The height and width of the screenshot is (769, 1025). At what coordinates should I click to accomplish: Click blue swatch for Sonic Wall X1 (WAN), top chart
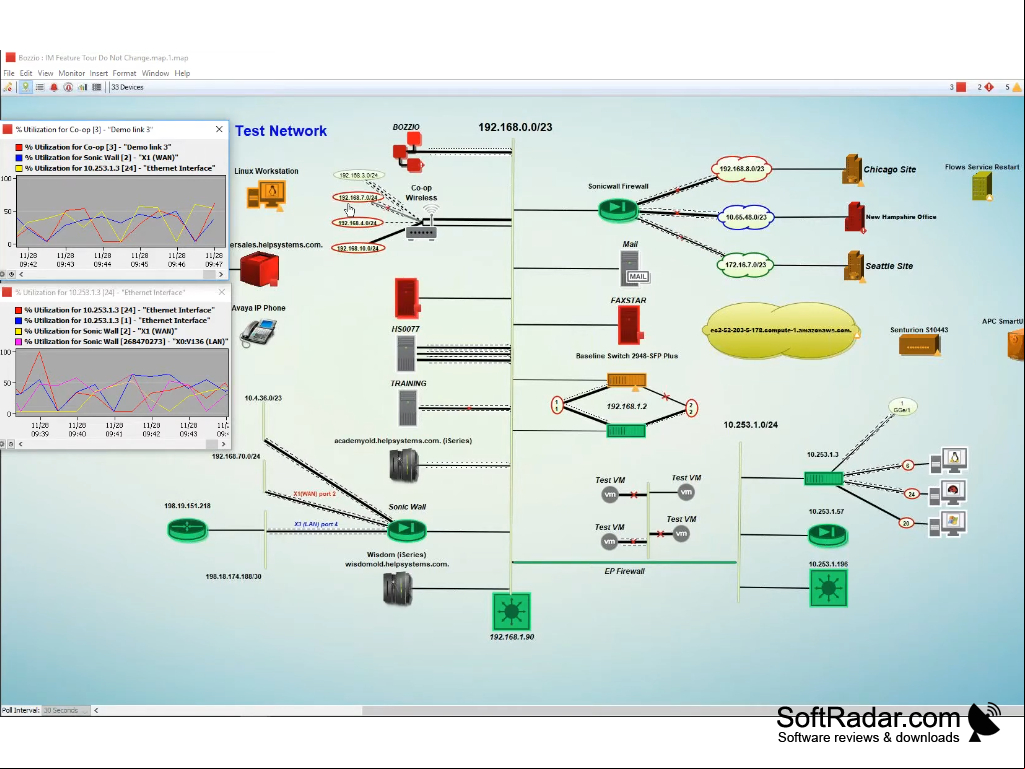[x=19, y=158]
